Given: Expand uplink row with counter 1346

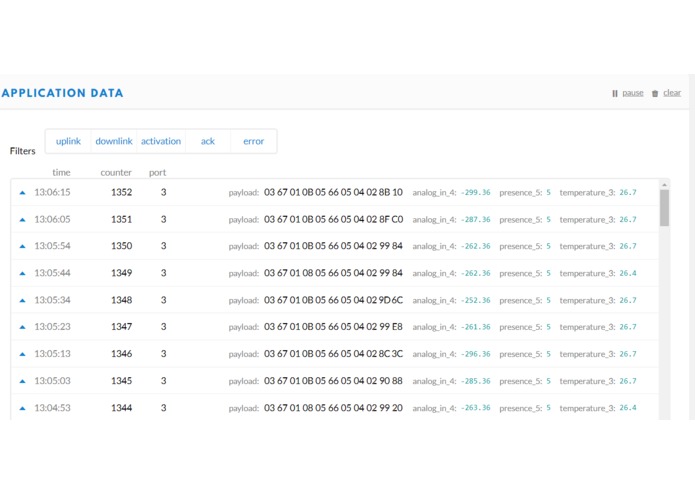Looking at the screenshot, I should (23, 354).
